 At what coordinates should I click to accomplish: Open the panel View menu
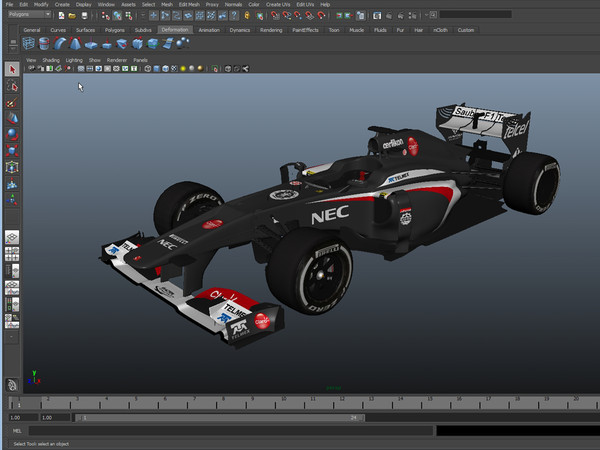click(31, 60)
